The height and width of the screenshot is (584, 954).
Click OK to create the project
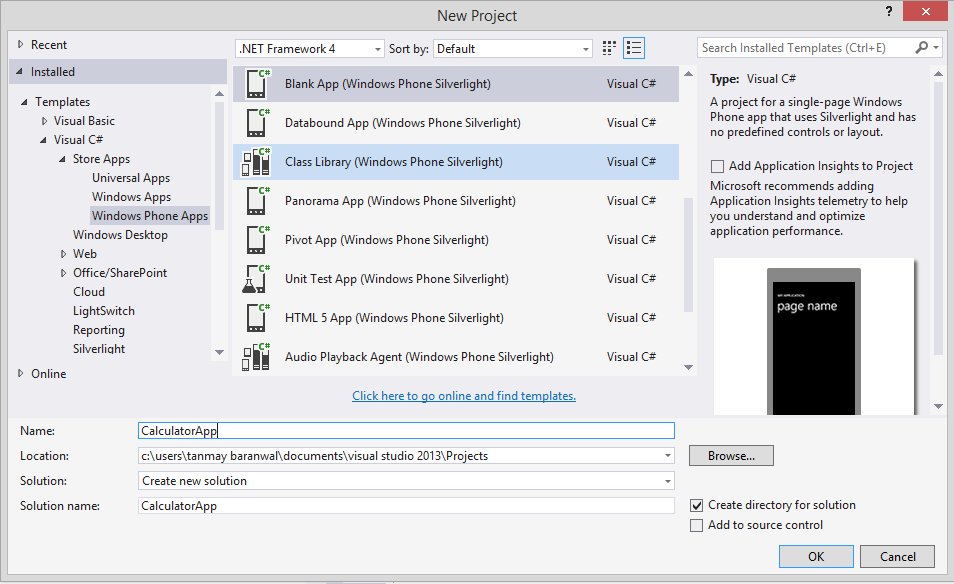point(816,557)
